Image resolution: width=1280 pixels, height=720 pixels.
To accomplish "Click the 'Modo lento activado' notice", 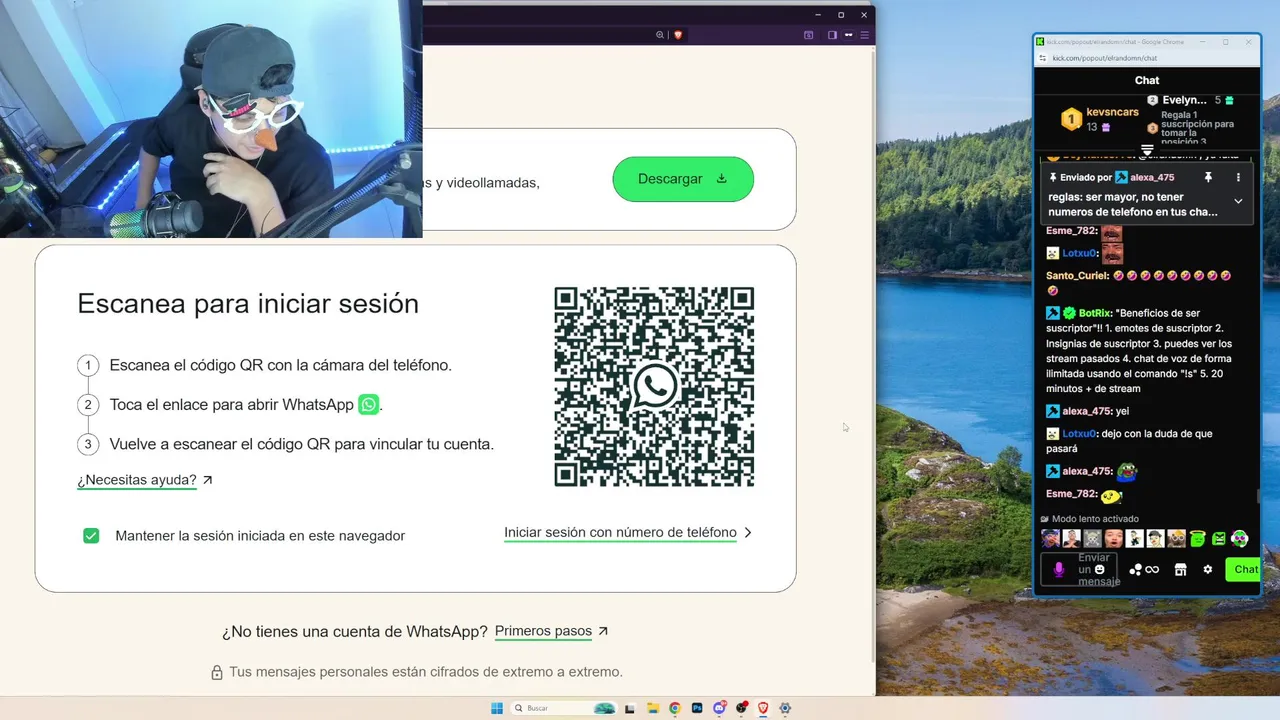I will (1089, 519).
